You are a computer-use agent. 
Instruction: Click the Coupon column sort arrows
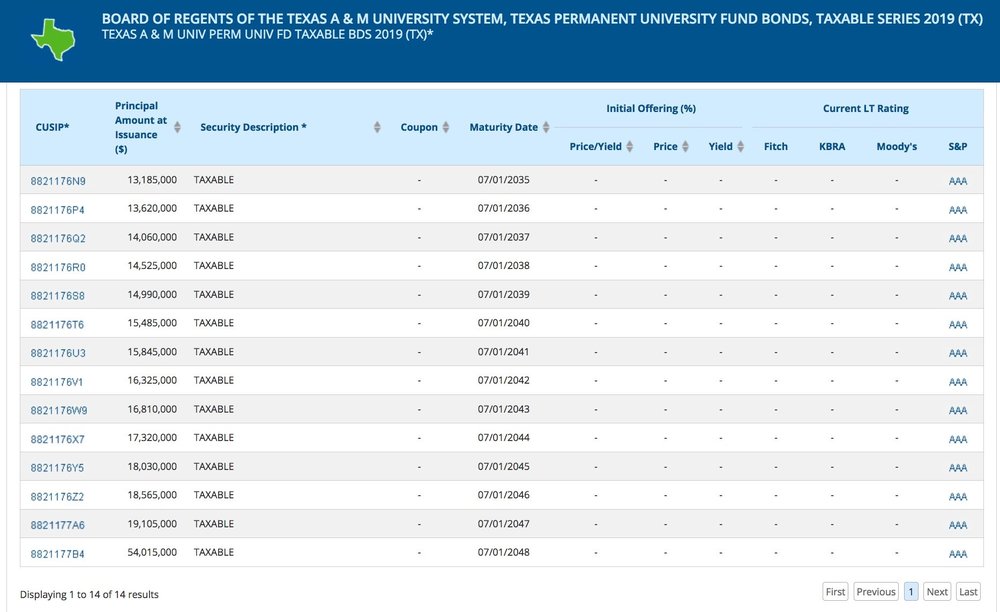point(446,127)
